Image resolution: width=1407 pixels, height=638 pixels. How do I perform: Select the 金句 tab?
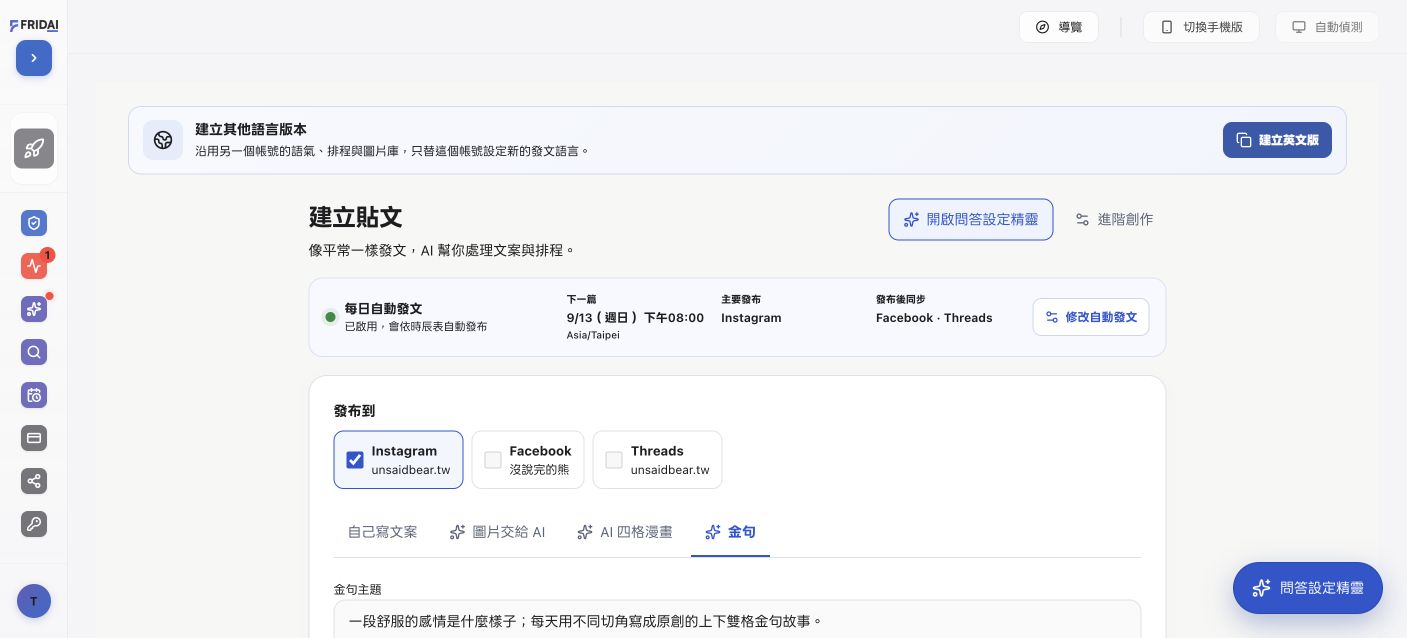(x=730, y=532)
